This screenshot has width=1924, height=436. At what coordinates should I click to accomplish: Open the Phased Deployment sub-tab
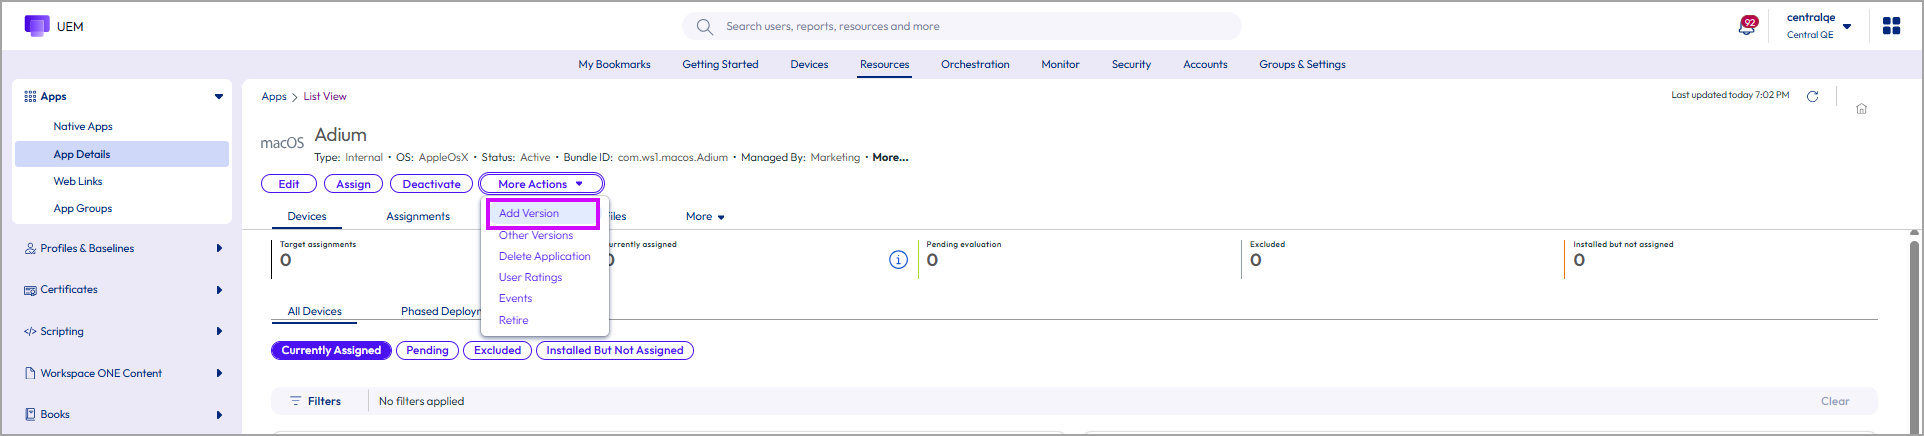coord(441,311)
